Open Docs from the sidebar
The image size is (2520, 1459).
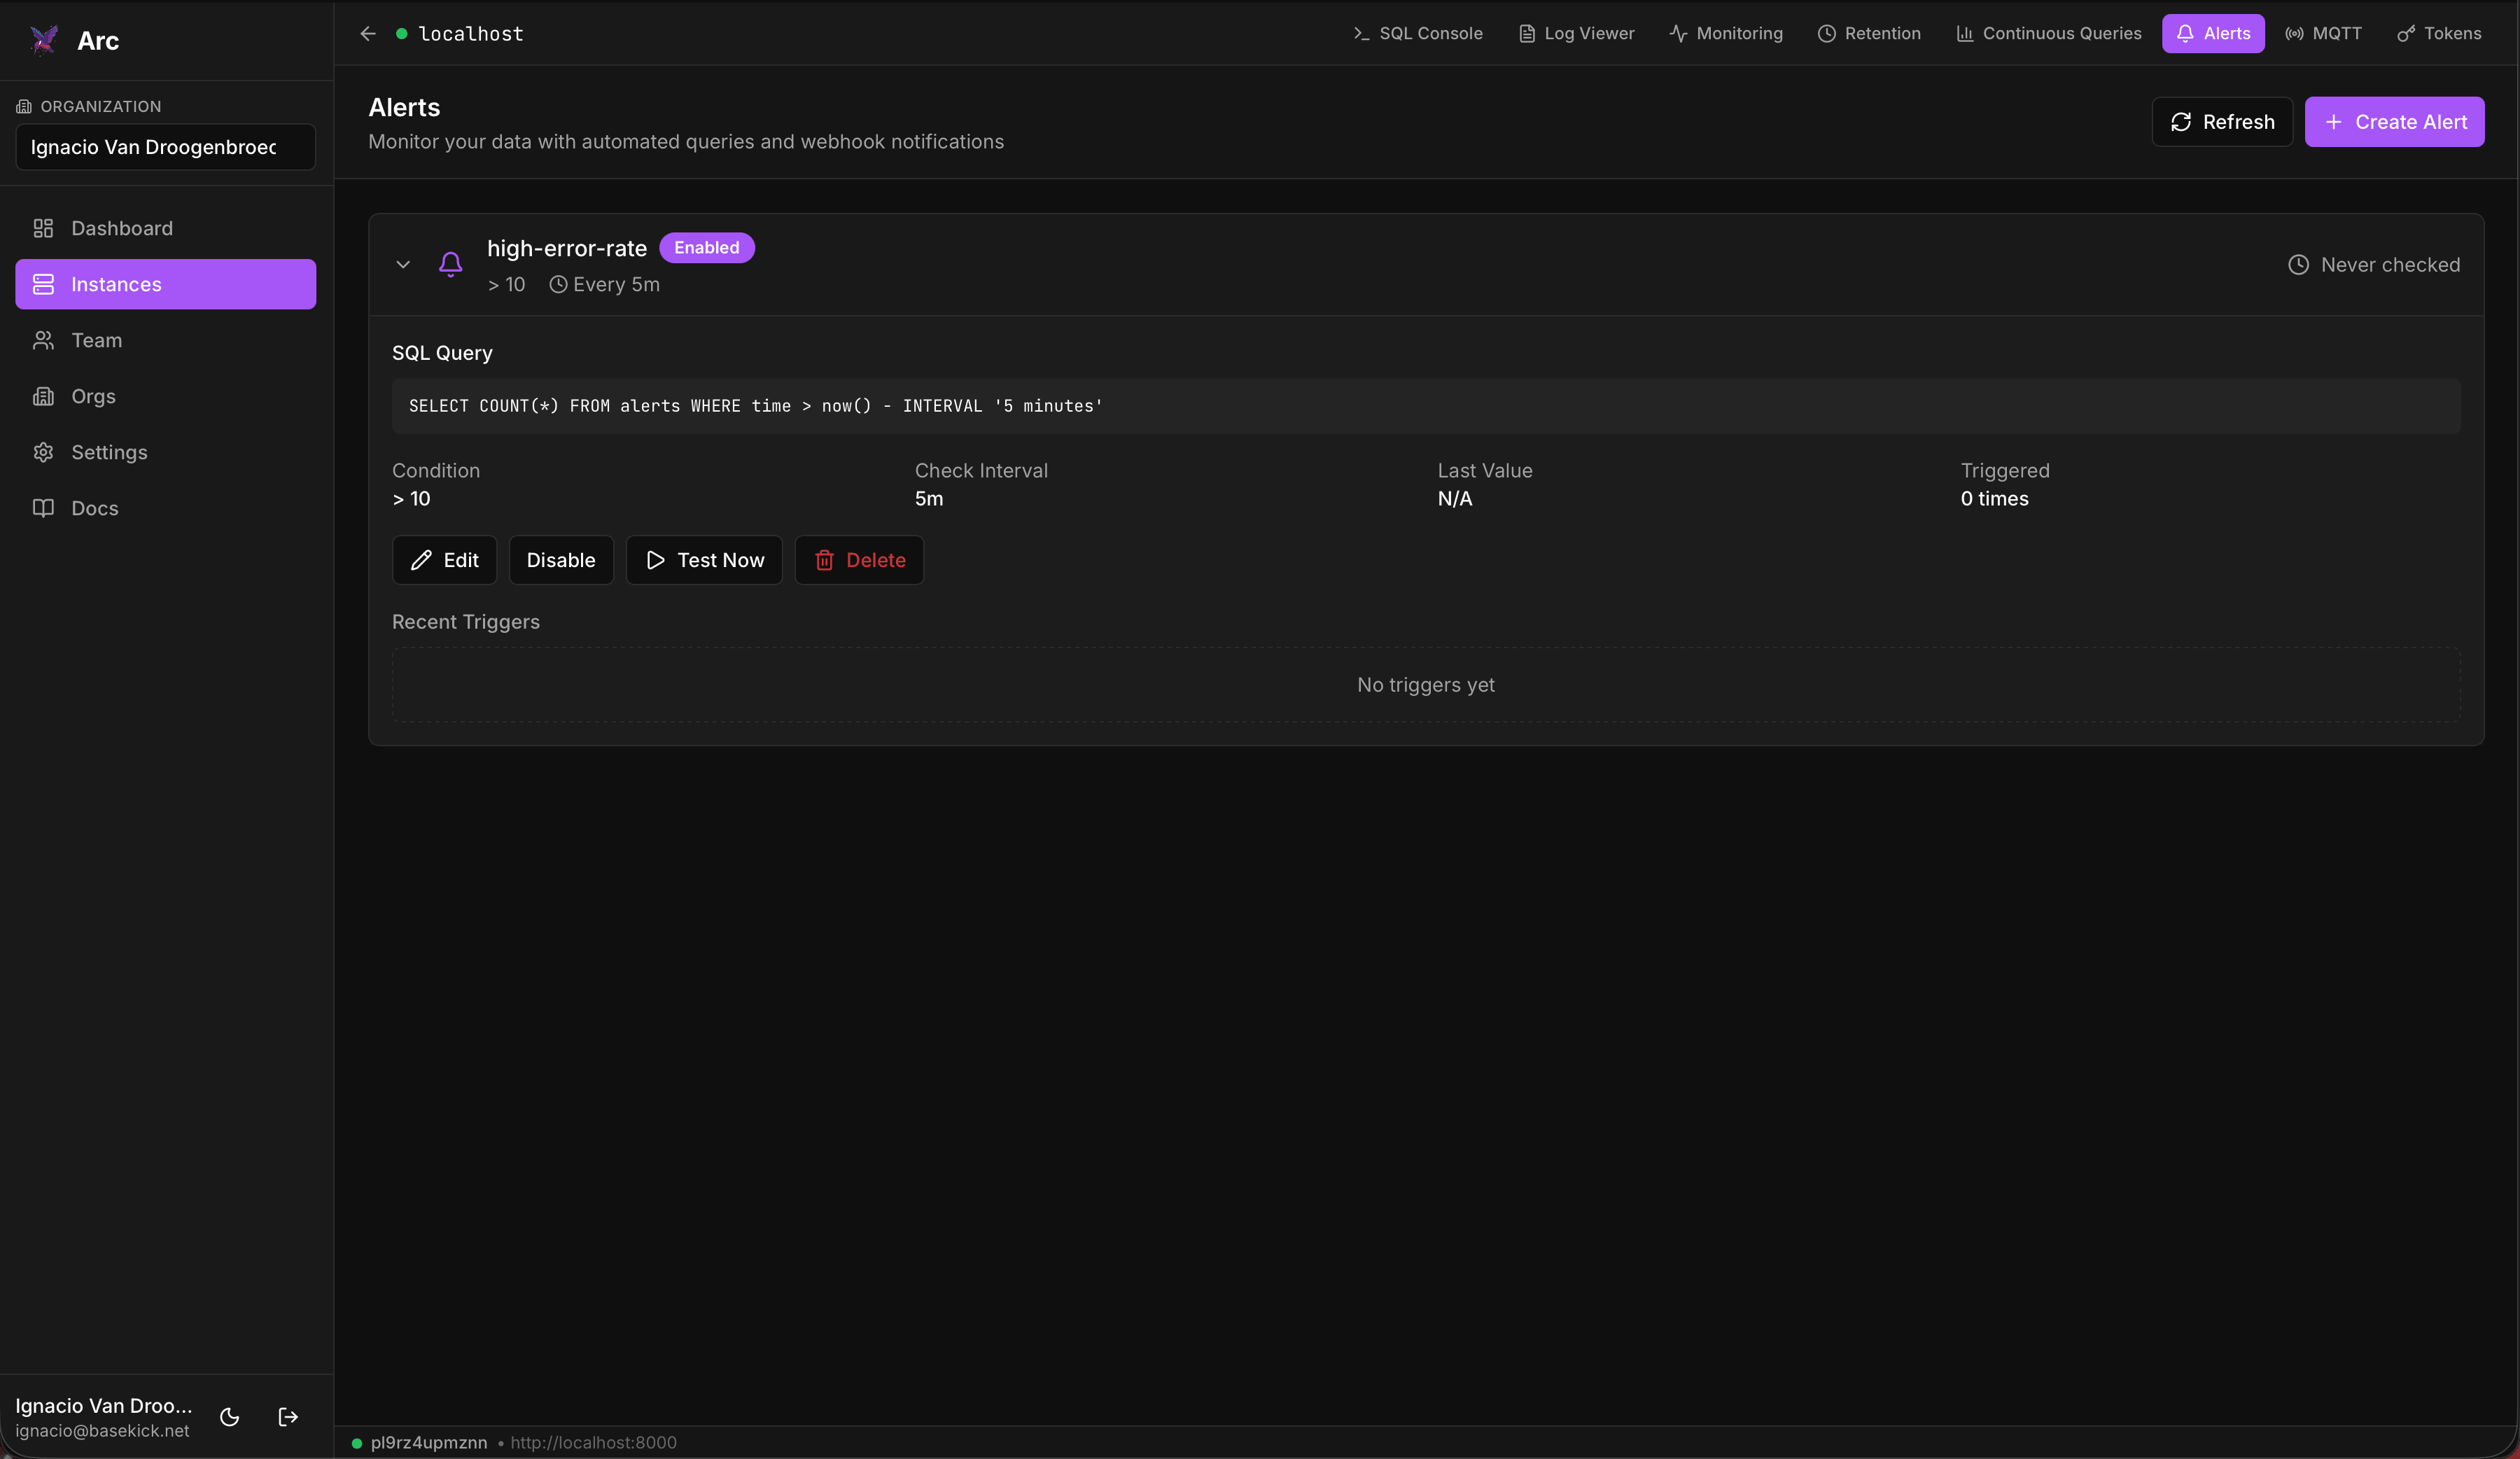[165, 508]
